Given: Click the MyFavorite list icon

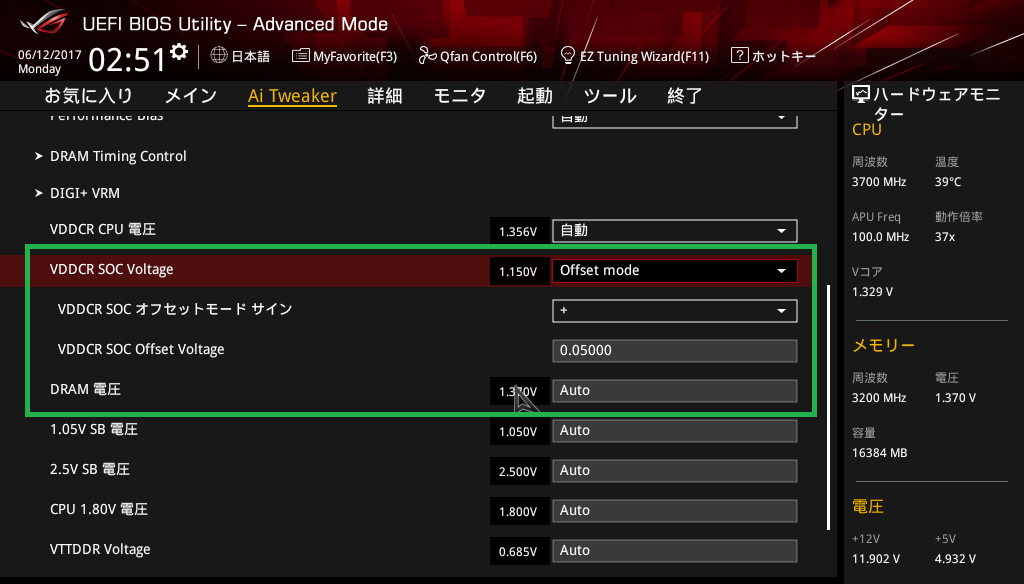Looking at the screenshot, I should (x=300, y=56).
